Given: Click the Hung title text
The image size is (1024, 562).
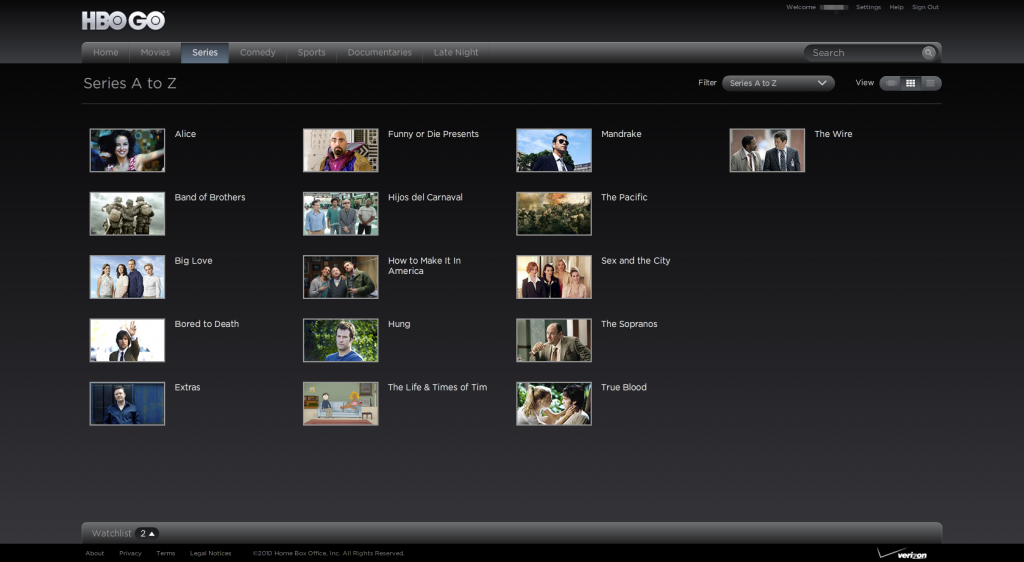Looking at the screenshot, I should point(399,324).
